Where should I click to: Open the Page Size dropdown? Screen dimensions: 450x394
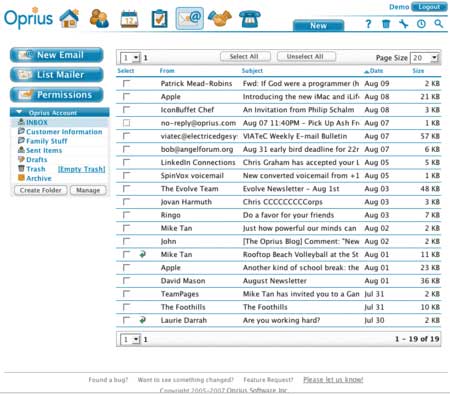coord(424,58)
